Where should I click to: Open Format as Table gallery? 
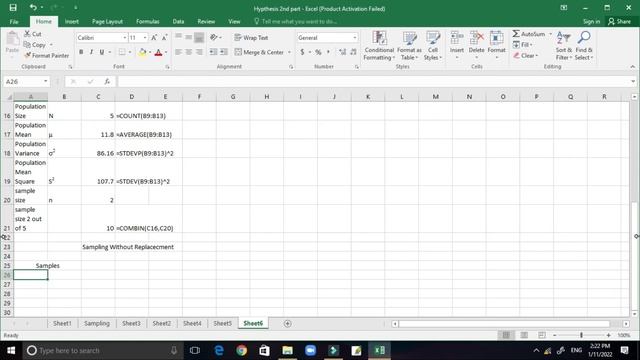click(x=409, y=46)
